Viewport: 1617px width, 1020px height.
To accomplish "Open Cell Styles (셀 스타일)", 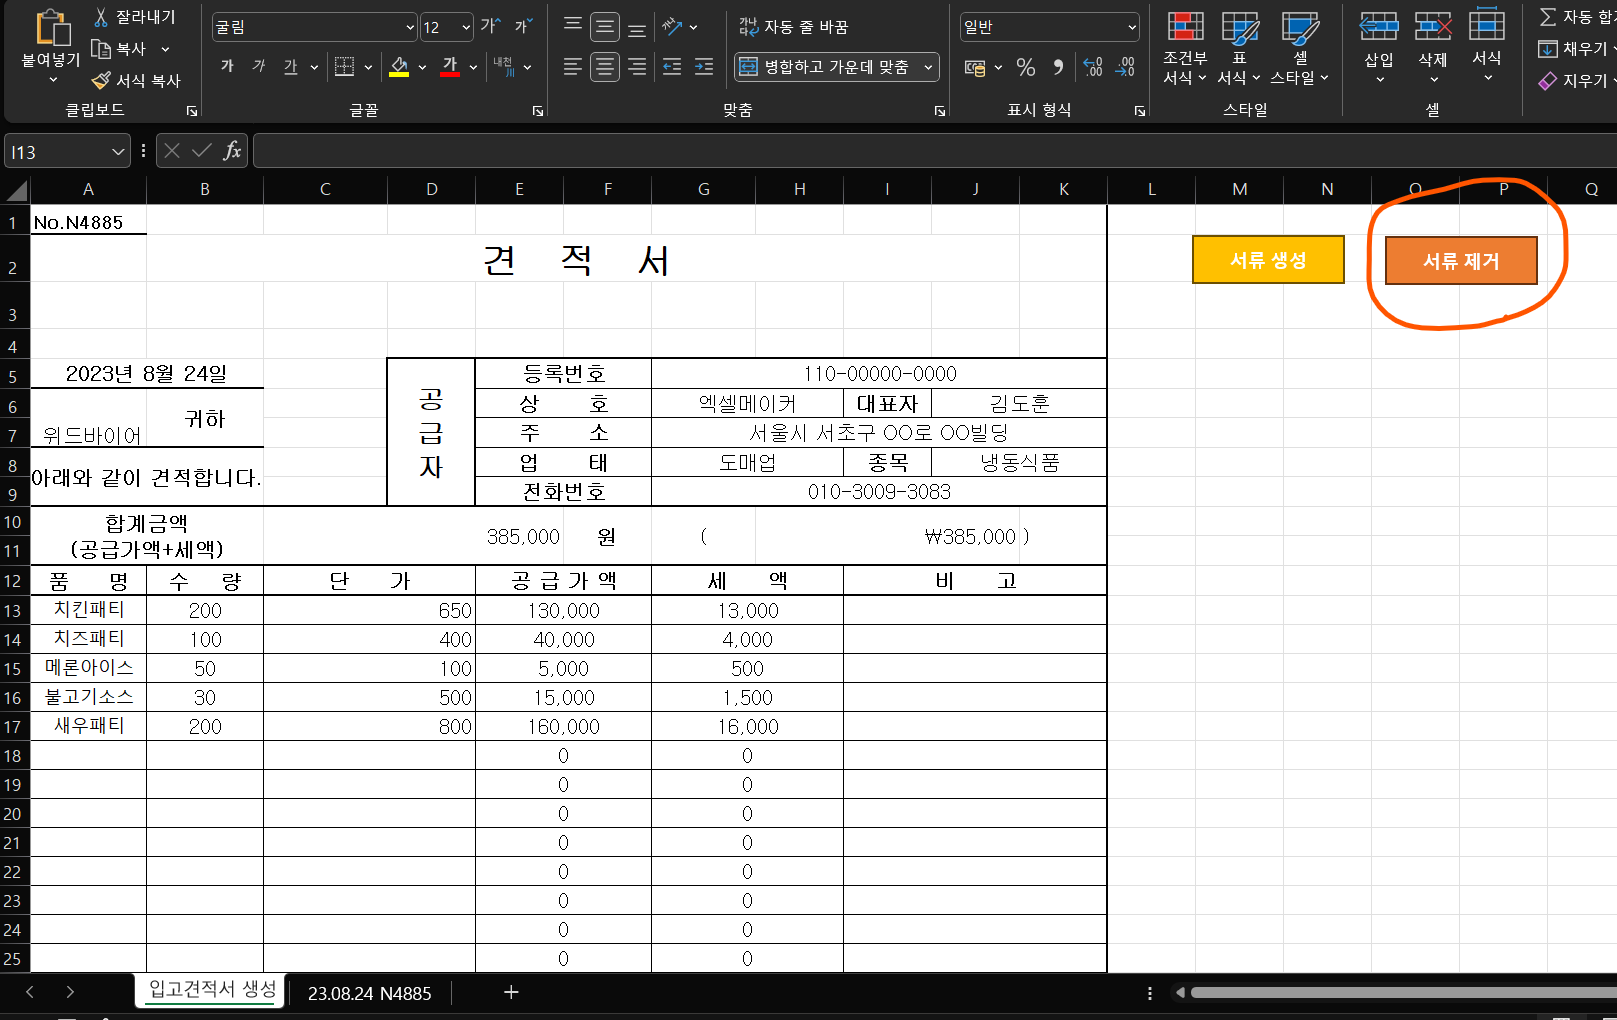I will pos(1299,48).
